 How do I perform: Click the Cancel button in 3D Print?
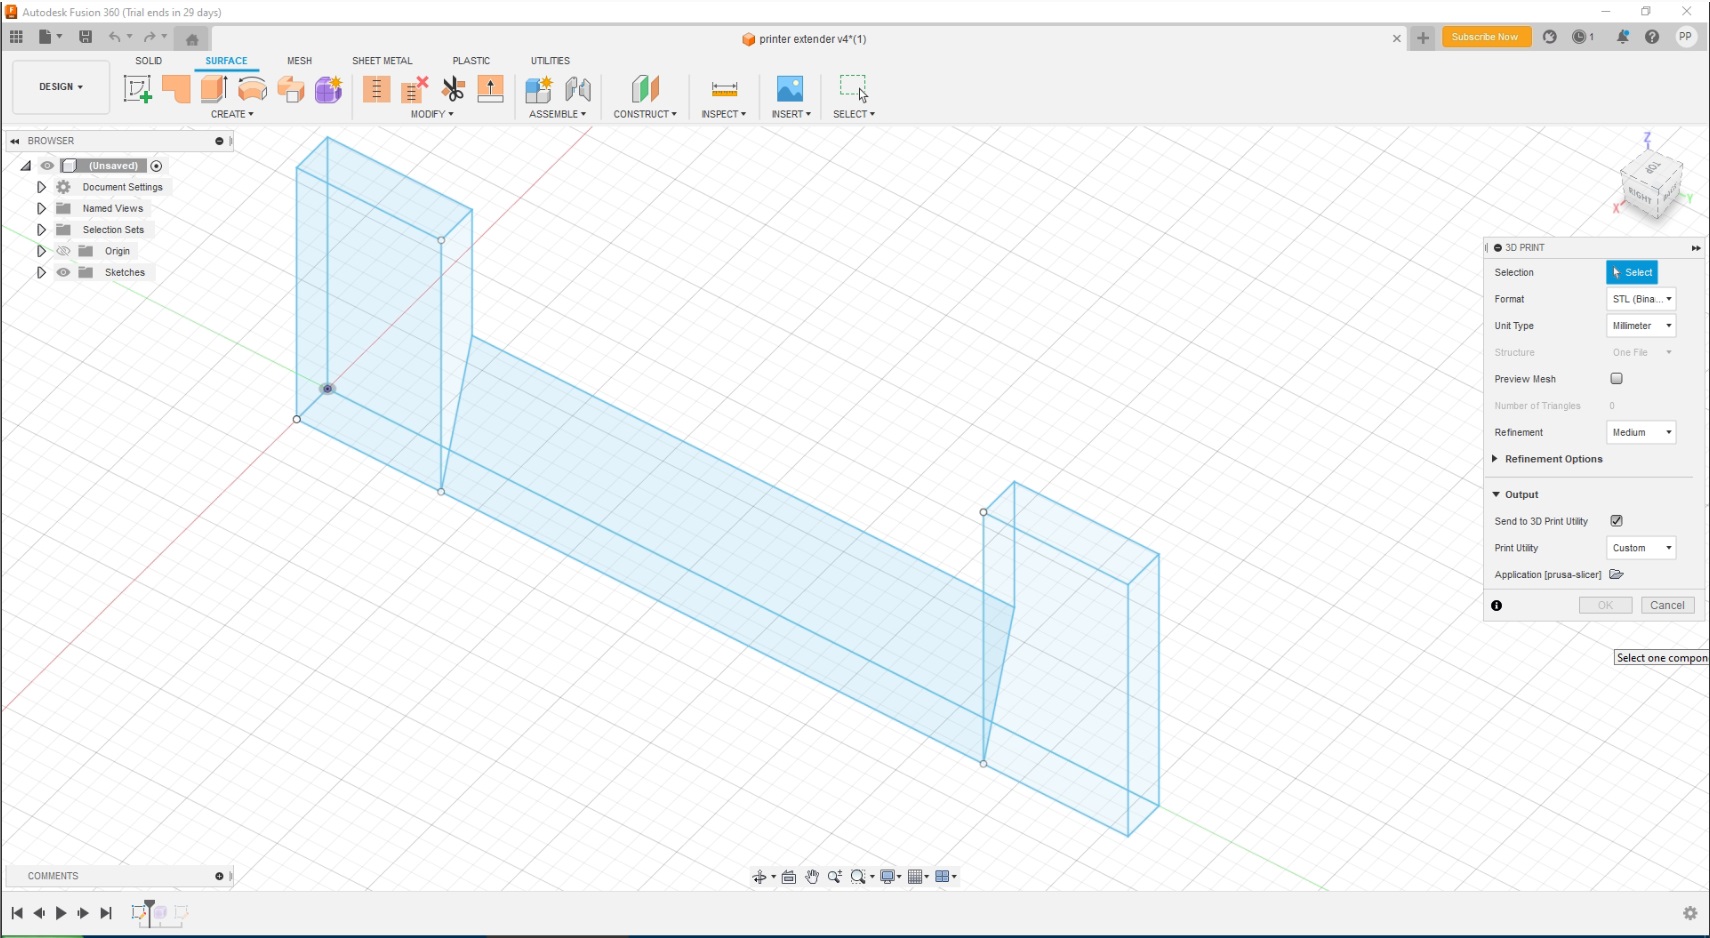coord(1667,605)
